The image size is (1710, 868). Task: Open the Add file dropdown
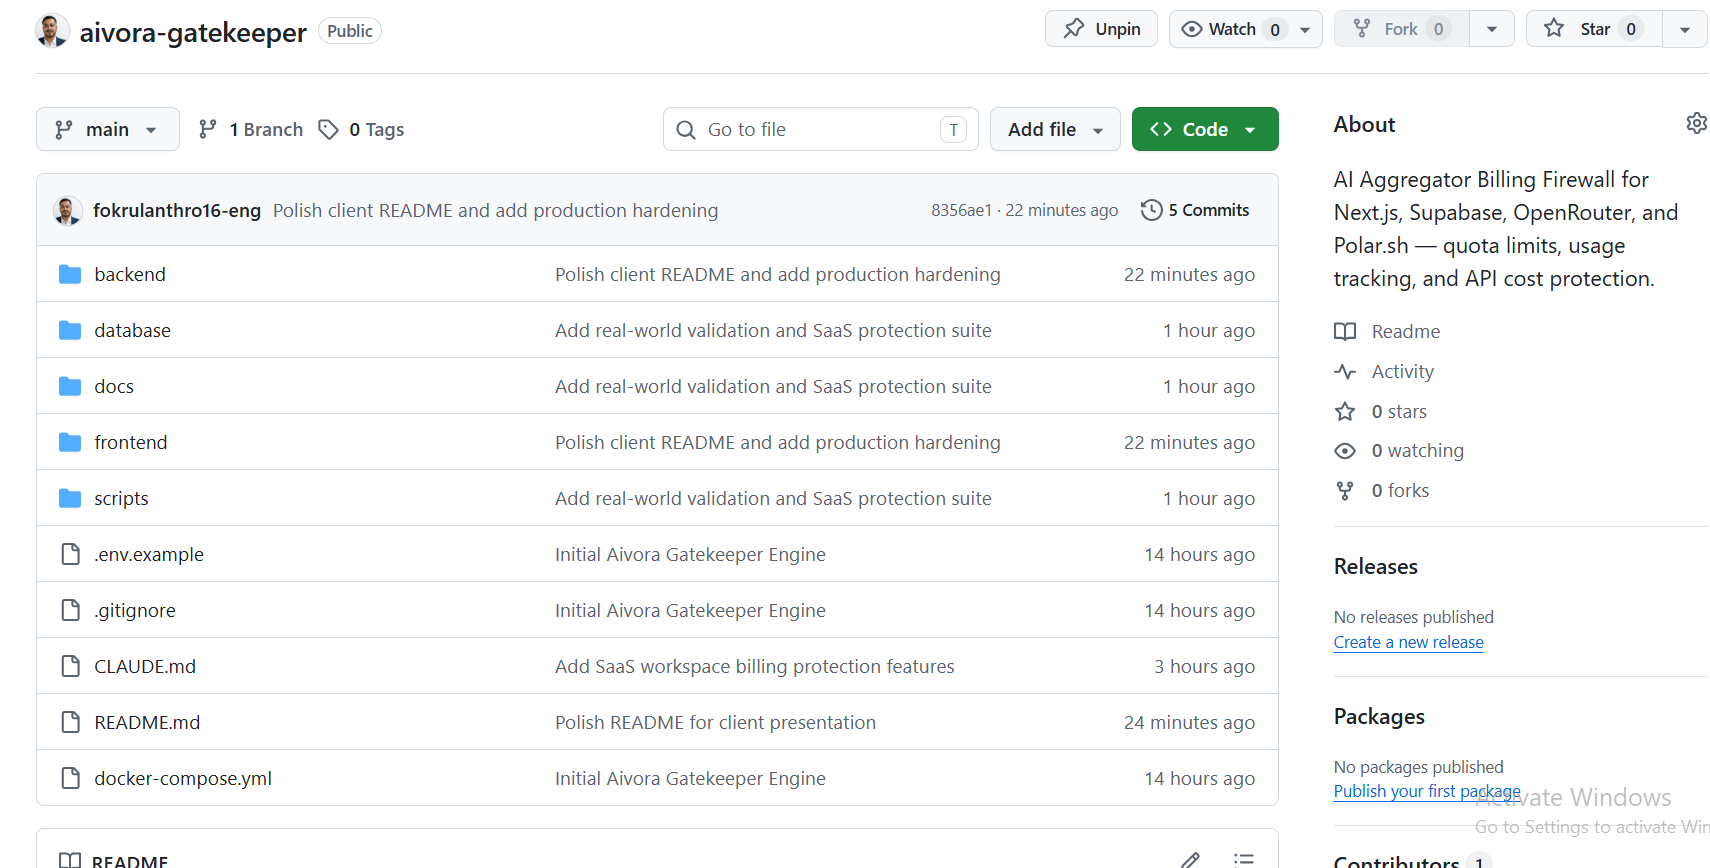click(1055, 129)
